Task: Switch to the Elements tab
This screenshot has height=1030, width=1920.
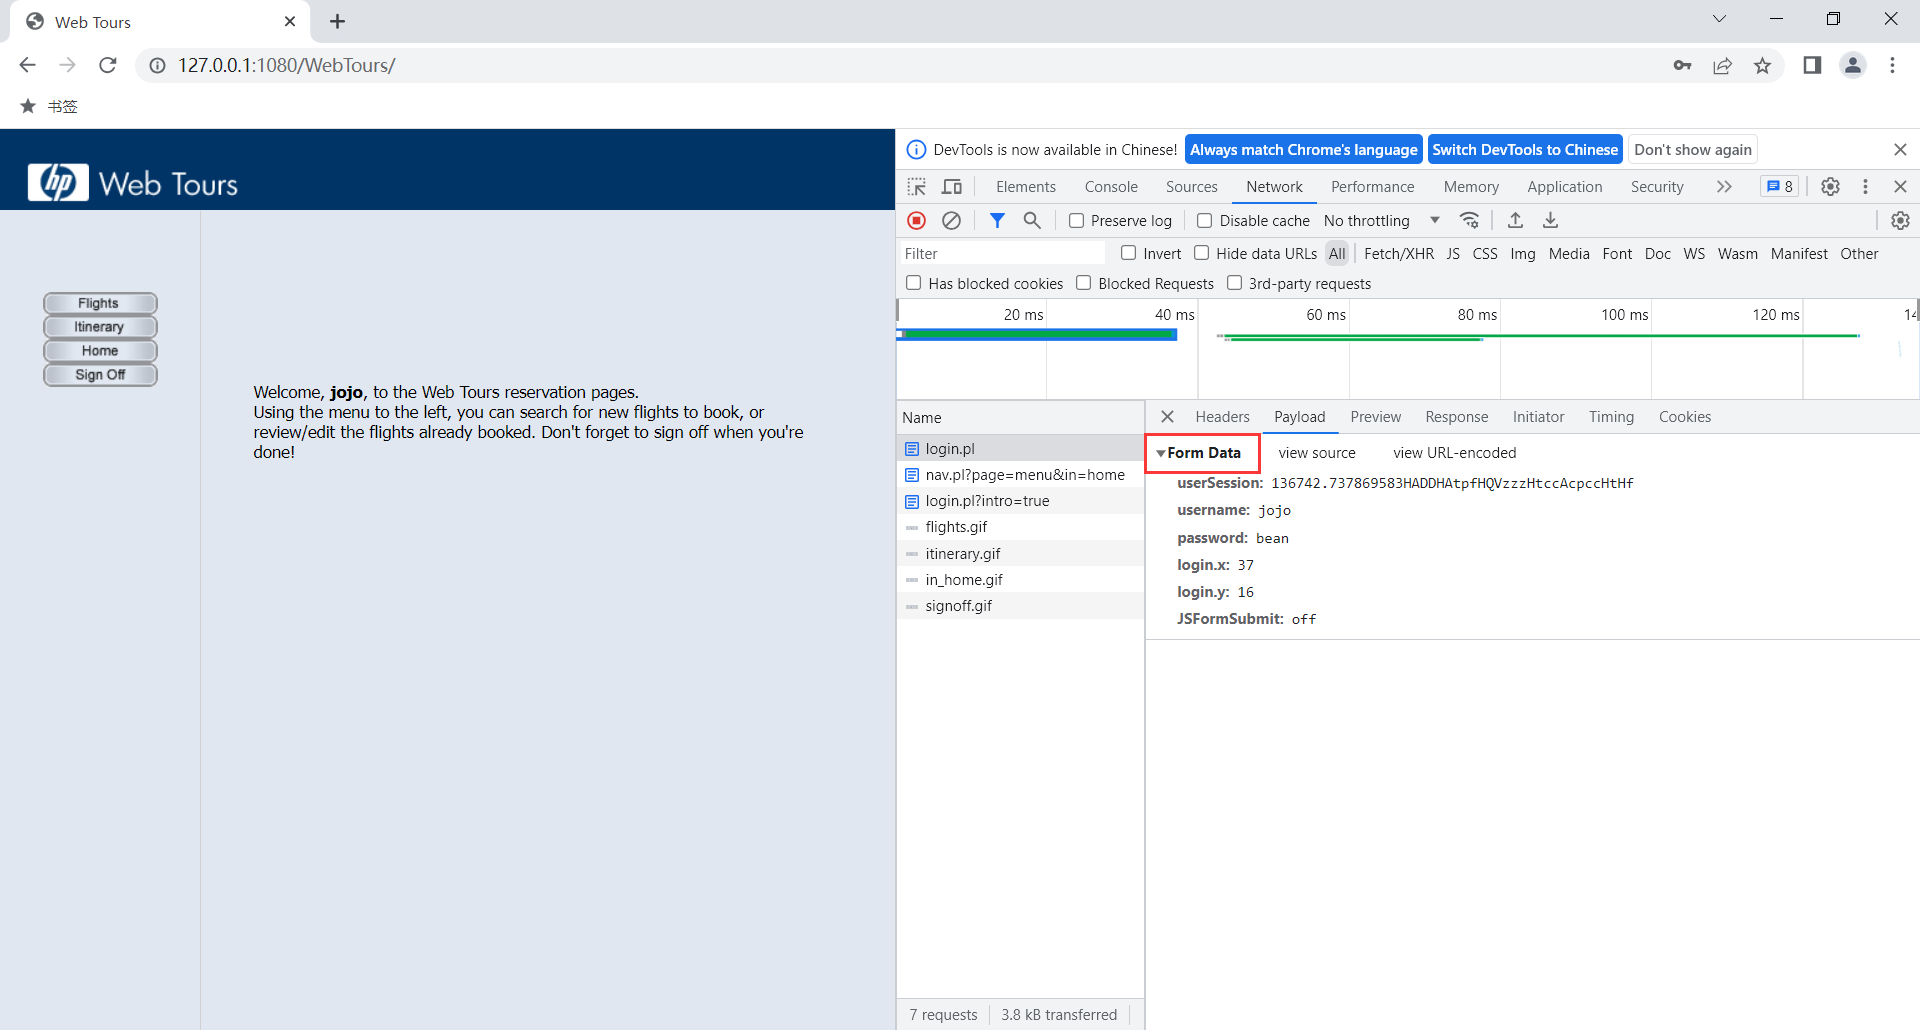Action: click(x=1025, y=187)
